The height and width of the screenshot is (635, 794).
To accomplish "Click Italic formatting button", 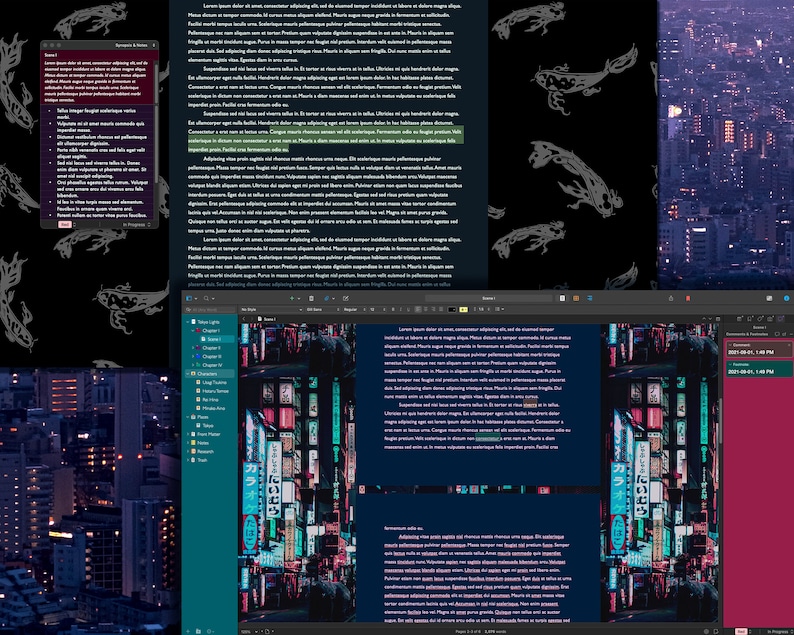I will 401,309.
